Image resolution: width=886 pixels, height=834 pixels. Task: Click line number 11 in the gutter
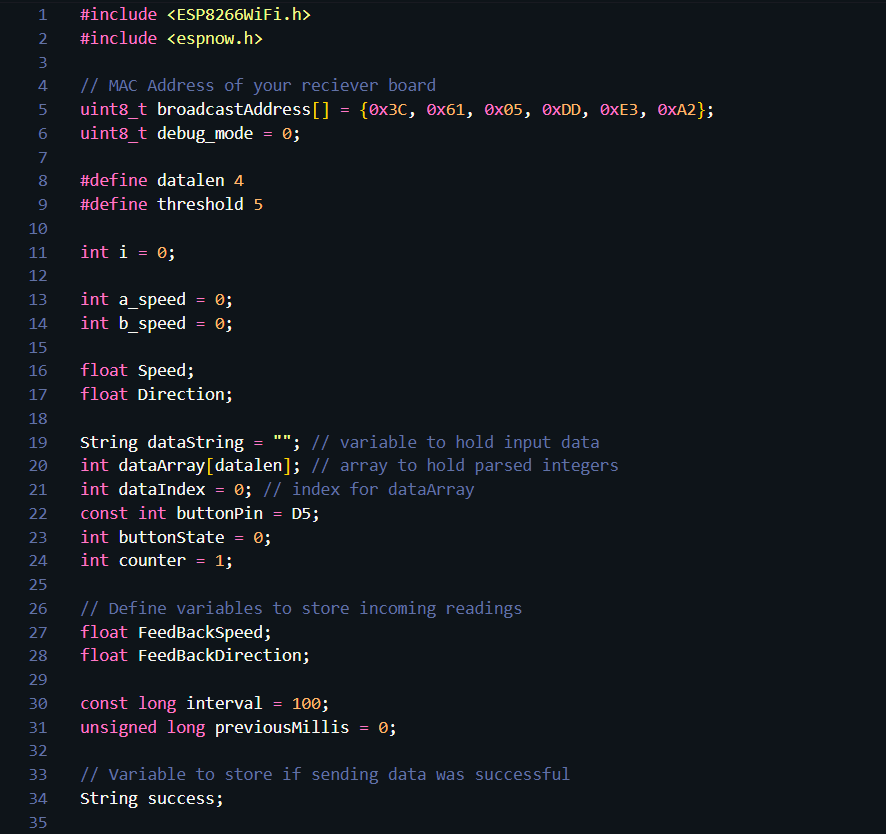pyautogui.click(x=38, y=252)
